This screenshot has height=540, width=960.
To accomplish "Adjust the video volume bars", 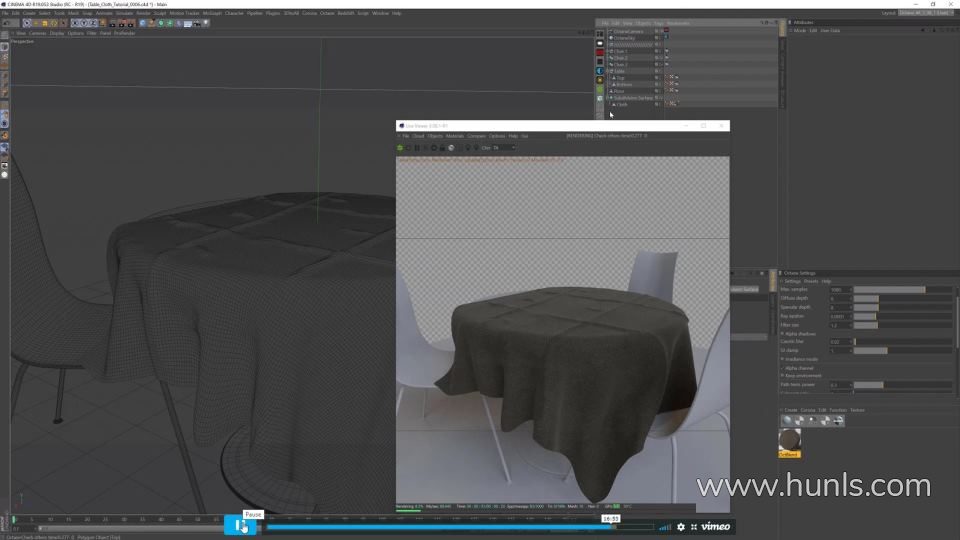I will click(x=665, y=527).
